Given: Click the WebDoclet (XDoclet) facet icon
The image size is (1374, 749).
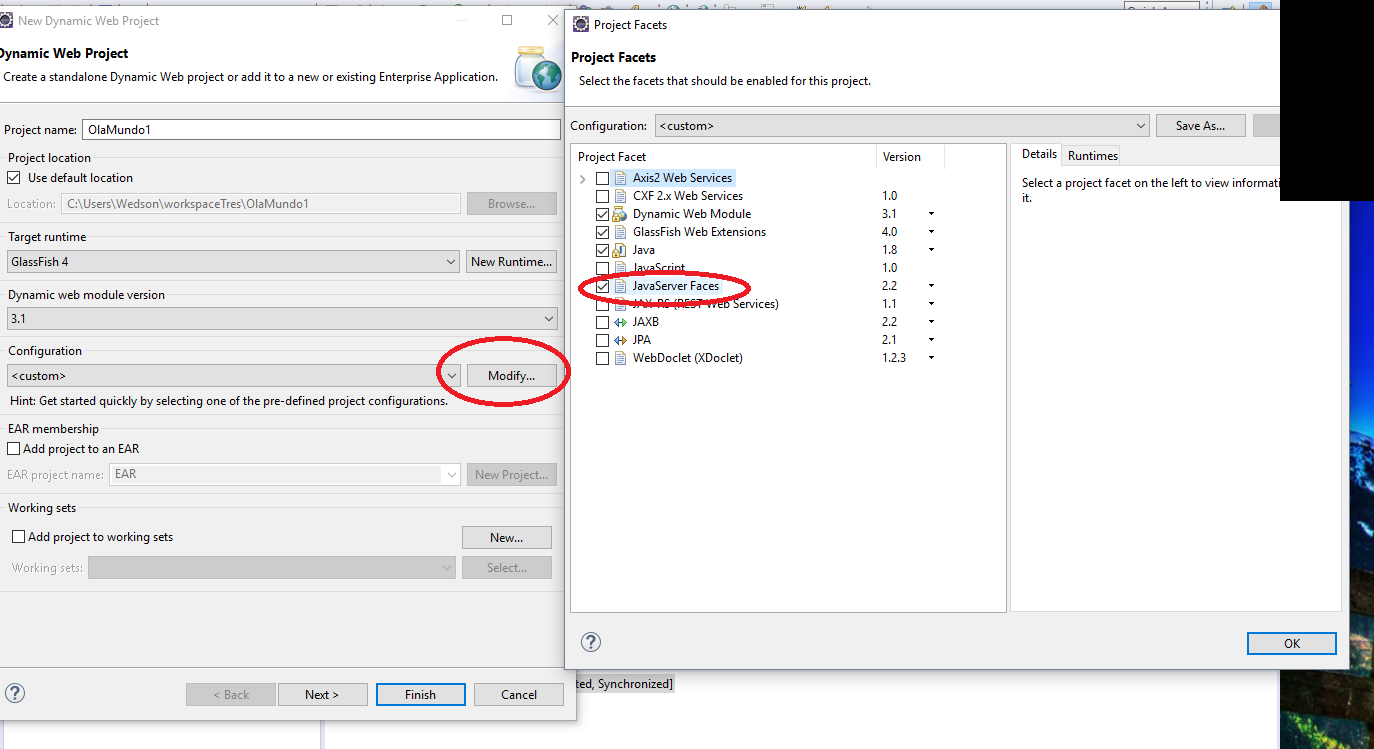Looking at the screenshot, I should pyautogui.click(x=620, y=358).
